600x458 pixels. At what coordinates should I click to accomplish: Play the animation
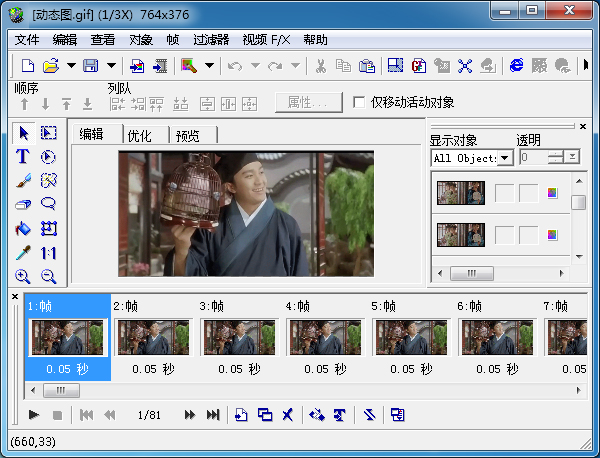[34, 414]
